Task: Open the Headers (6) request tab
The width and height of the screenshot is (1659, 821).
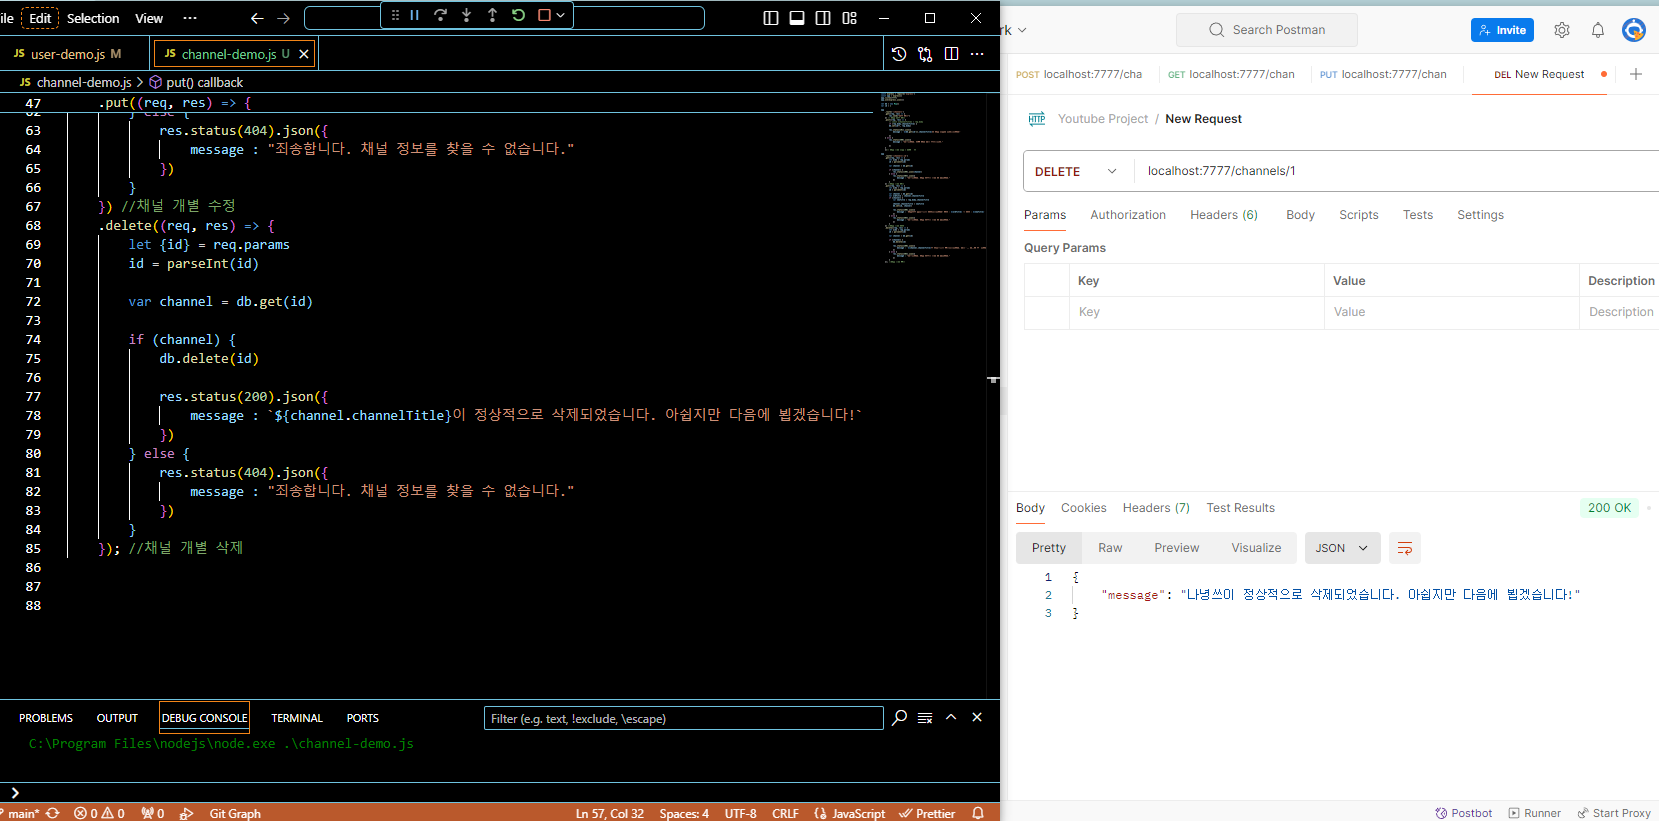Action: (1224, 215)
